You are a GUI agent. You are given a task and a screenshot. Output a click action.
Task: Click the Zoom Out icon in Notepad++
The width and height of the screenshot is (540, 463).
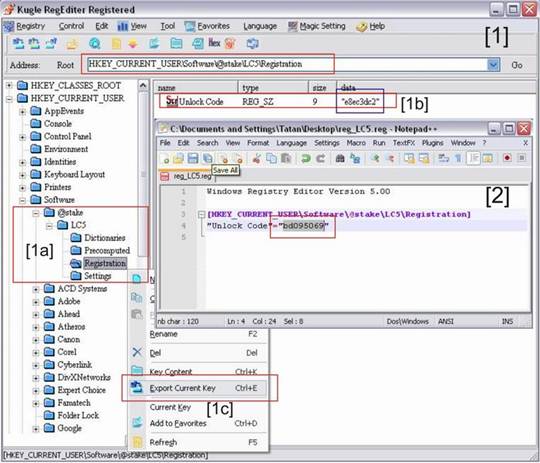pos(390,158)
